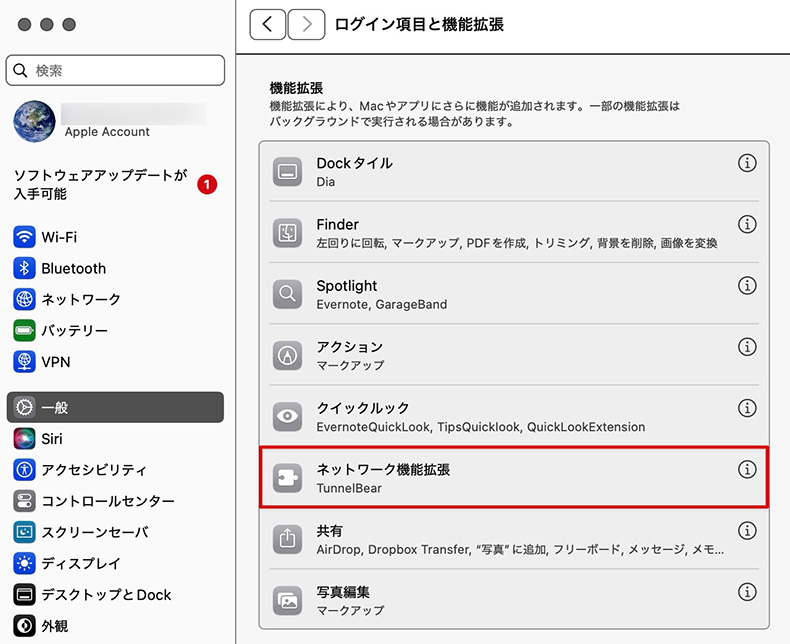Select バッテリー in the sidebar
The image size is (790, 644).
click(x=74, y=330)
